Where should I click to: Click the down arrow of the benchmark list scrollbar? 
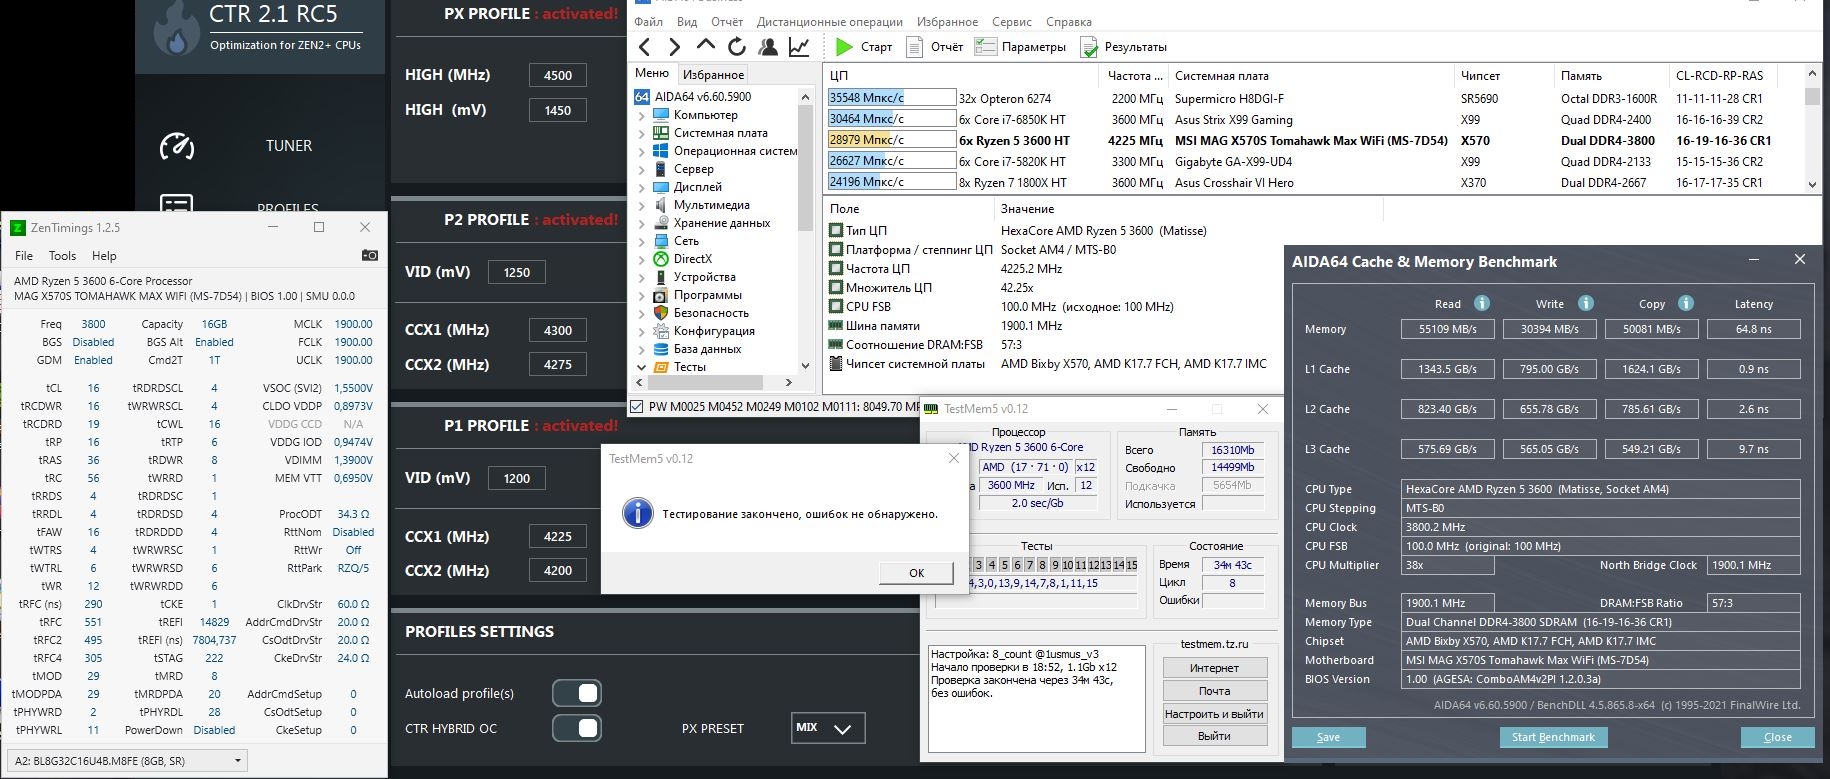click(1812, 184)
